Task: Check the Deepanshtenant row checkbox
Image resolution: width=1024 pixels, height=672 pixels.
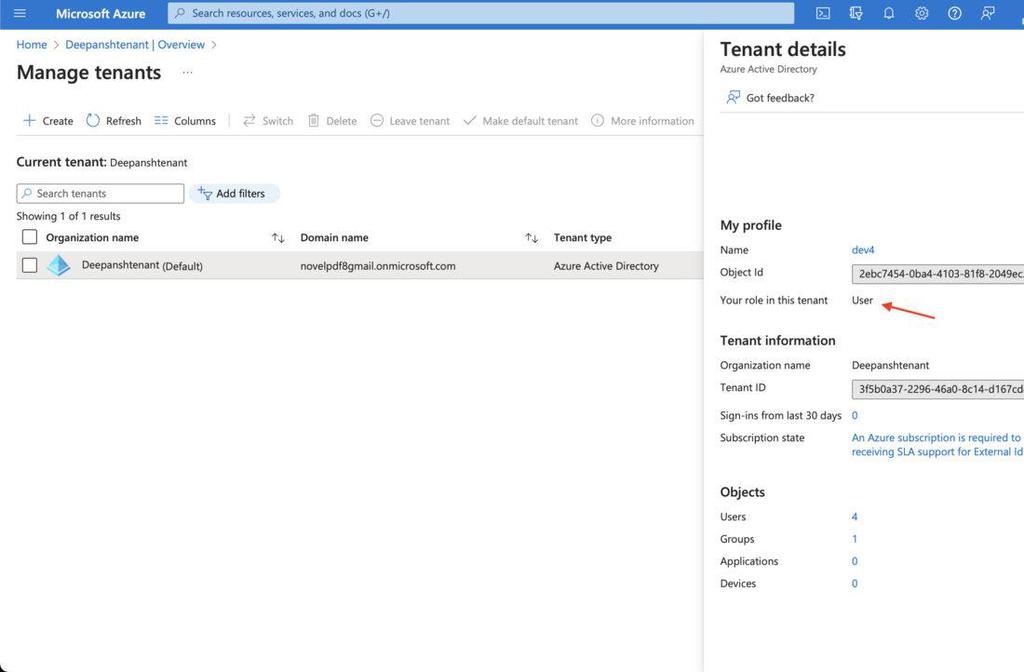Action: (29, 265)
